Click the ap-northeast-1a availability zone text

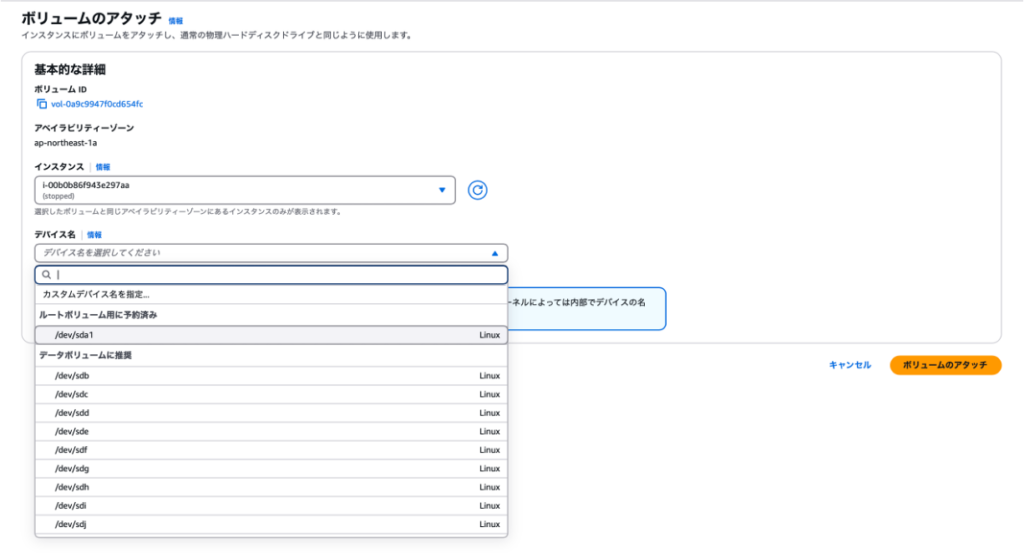[65, 143]
